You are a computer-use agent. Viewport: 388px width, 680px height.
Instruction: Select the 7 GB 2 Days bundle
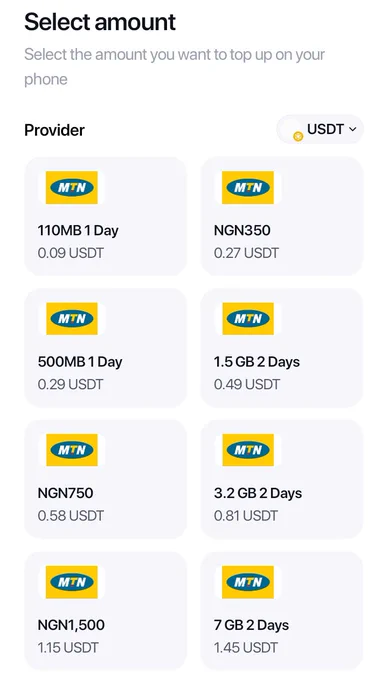click(x=282, y=611)
